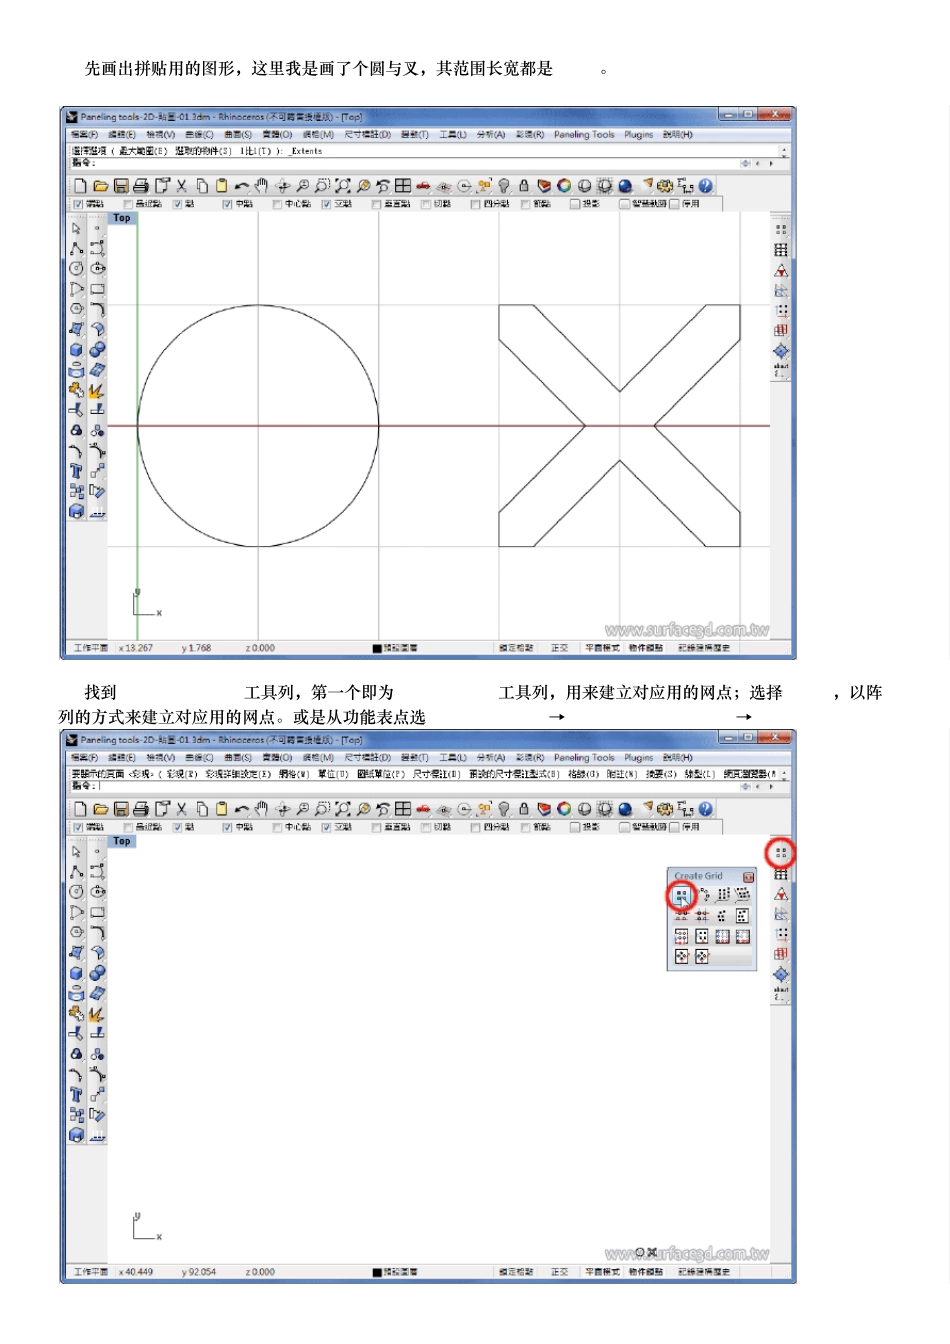
Task: Click the lightbulb icon in the lower Rhino window toolbar
Action: (x=504, y=809)
